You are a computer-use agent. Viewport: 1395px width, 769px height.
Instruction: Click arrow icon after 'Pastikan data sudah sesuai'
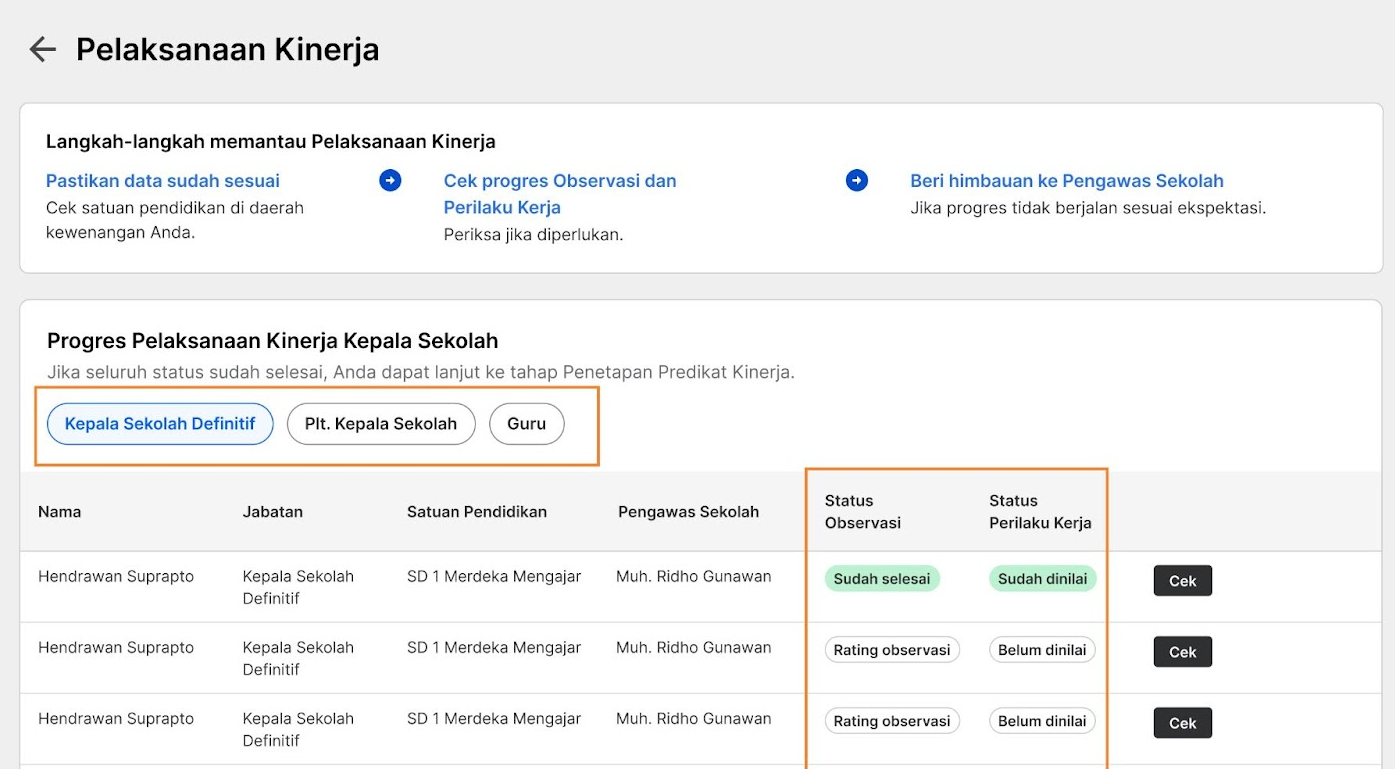(x=390, y=180)
